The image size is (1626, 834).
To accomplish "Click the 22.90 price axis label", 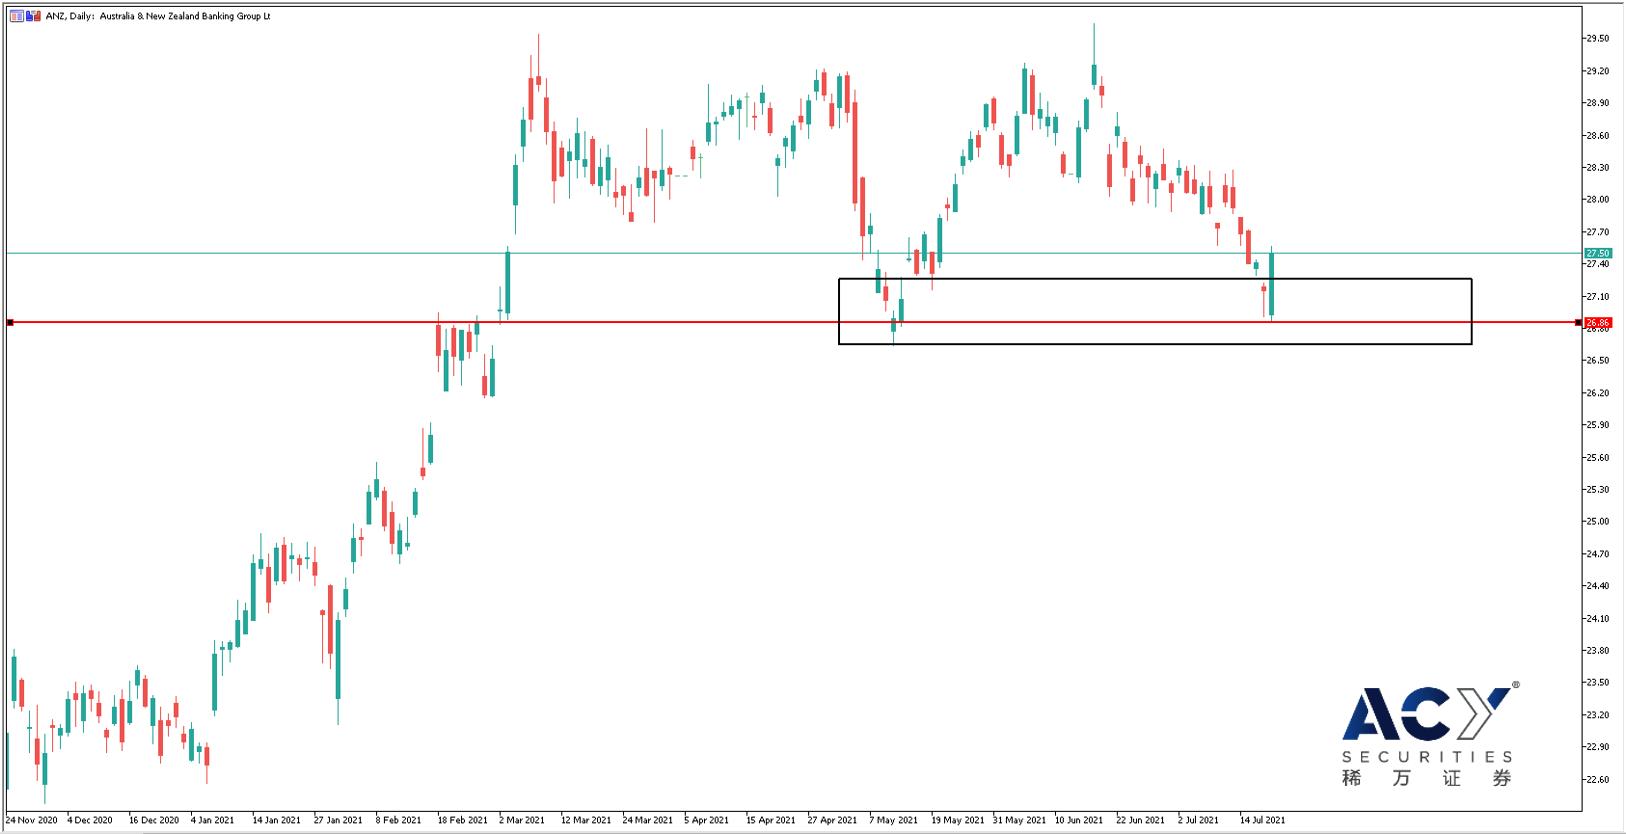I will [1597, 746].
